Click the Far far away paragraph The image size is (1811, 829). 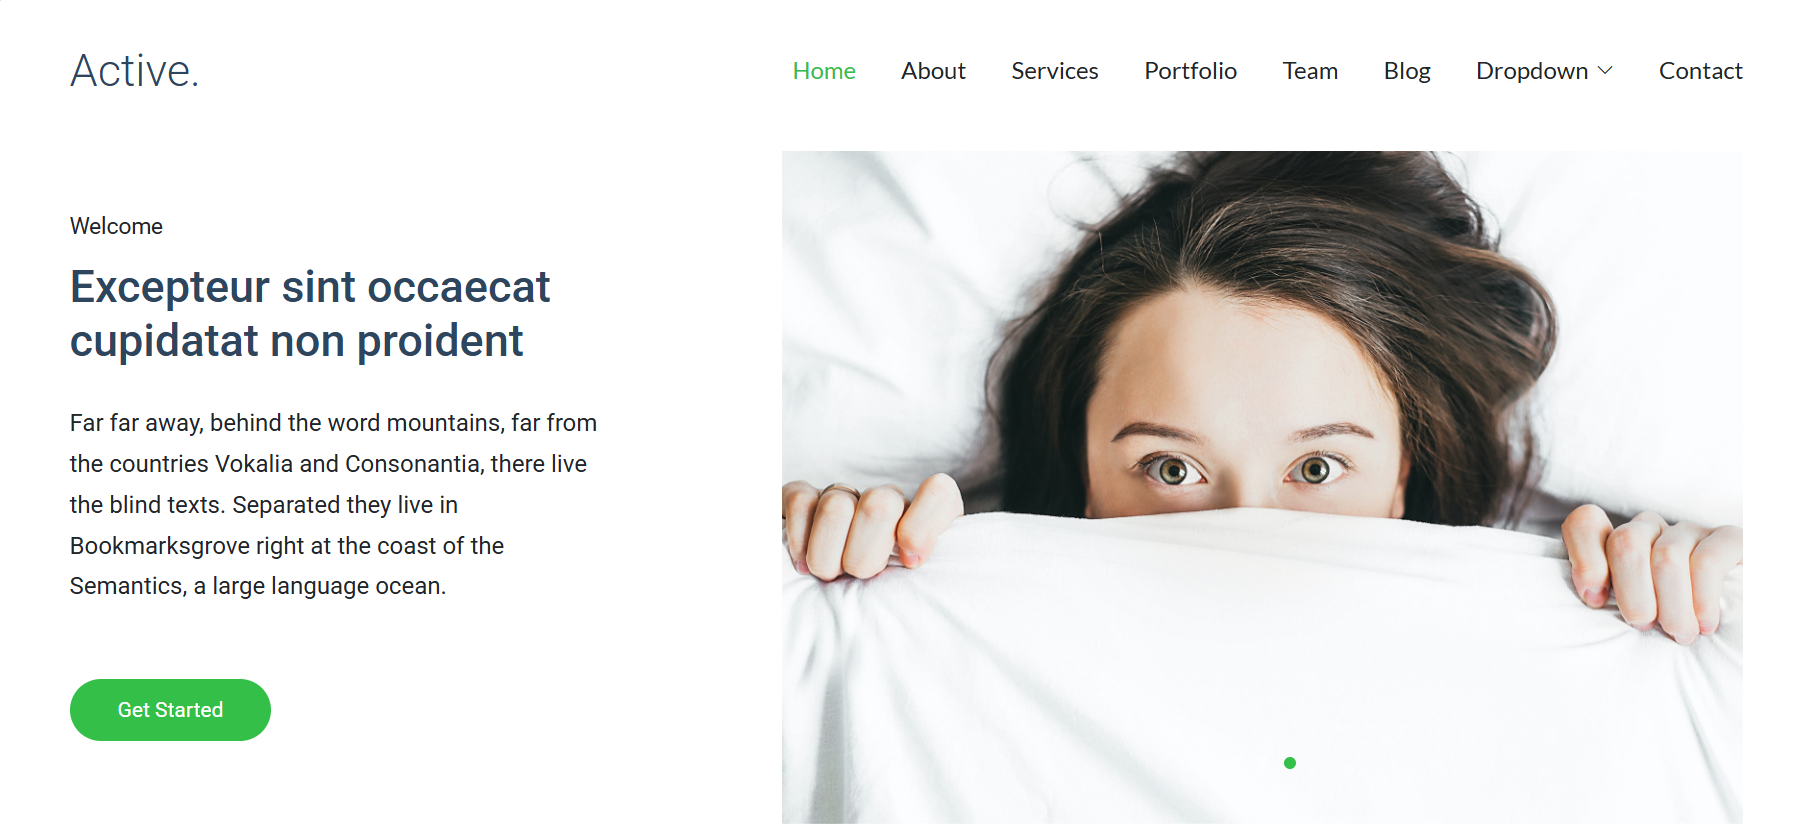tap(333, 504)
